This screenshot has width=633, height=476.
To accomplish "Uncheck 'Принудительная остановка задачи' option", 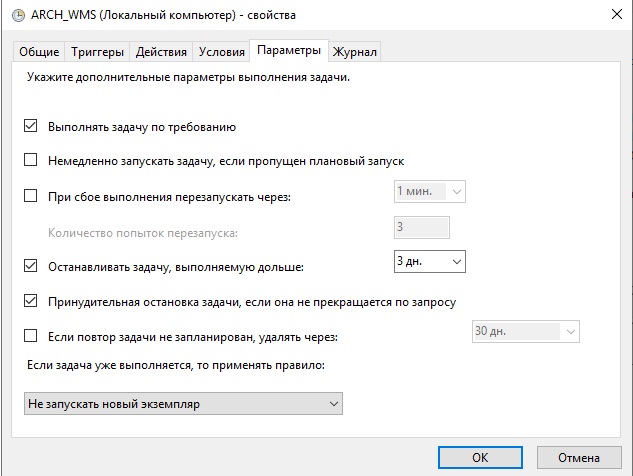I will tap(30, 301).
